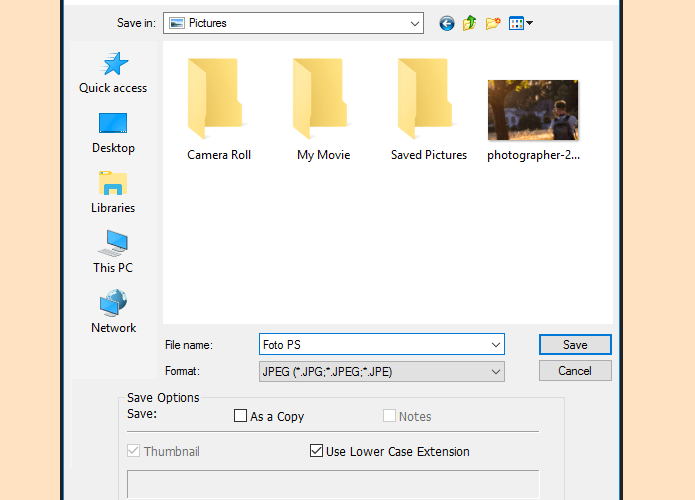This screenshot has height=500, width=695.
Task: Select the Camera Roll folder
Action: coord(219,109)
